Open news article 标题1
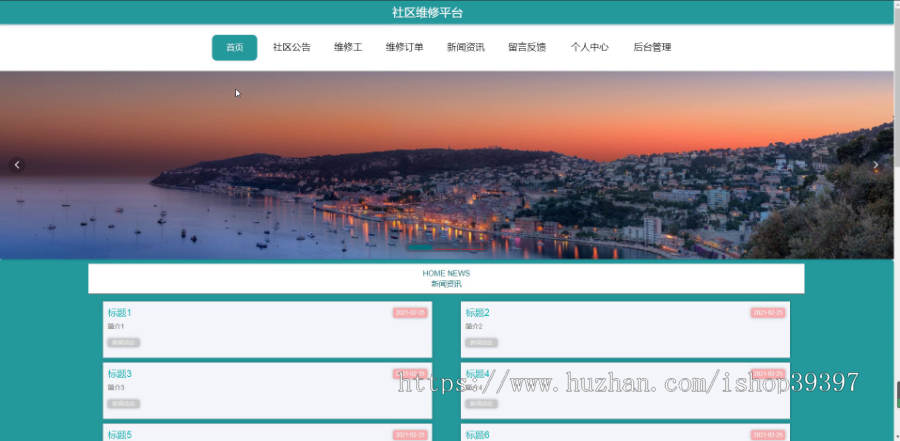 pos(119,313)
